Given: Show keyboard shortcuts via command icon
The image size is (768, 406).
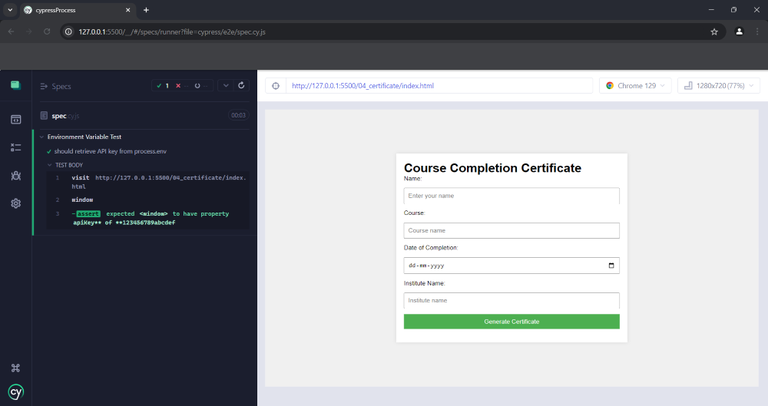Looking at the screenshot, I should coord(16,368).
